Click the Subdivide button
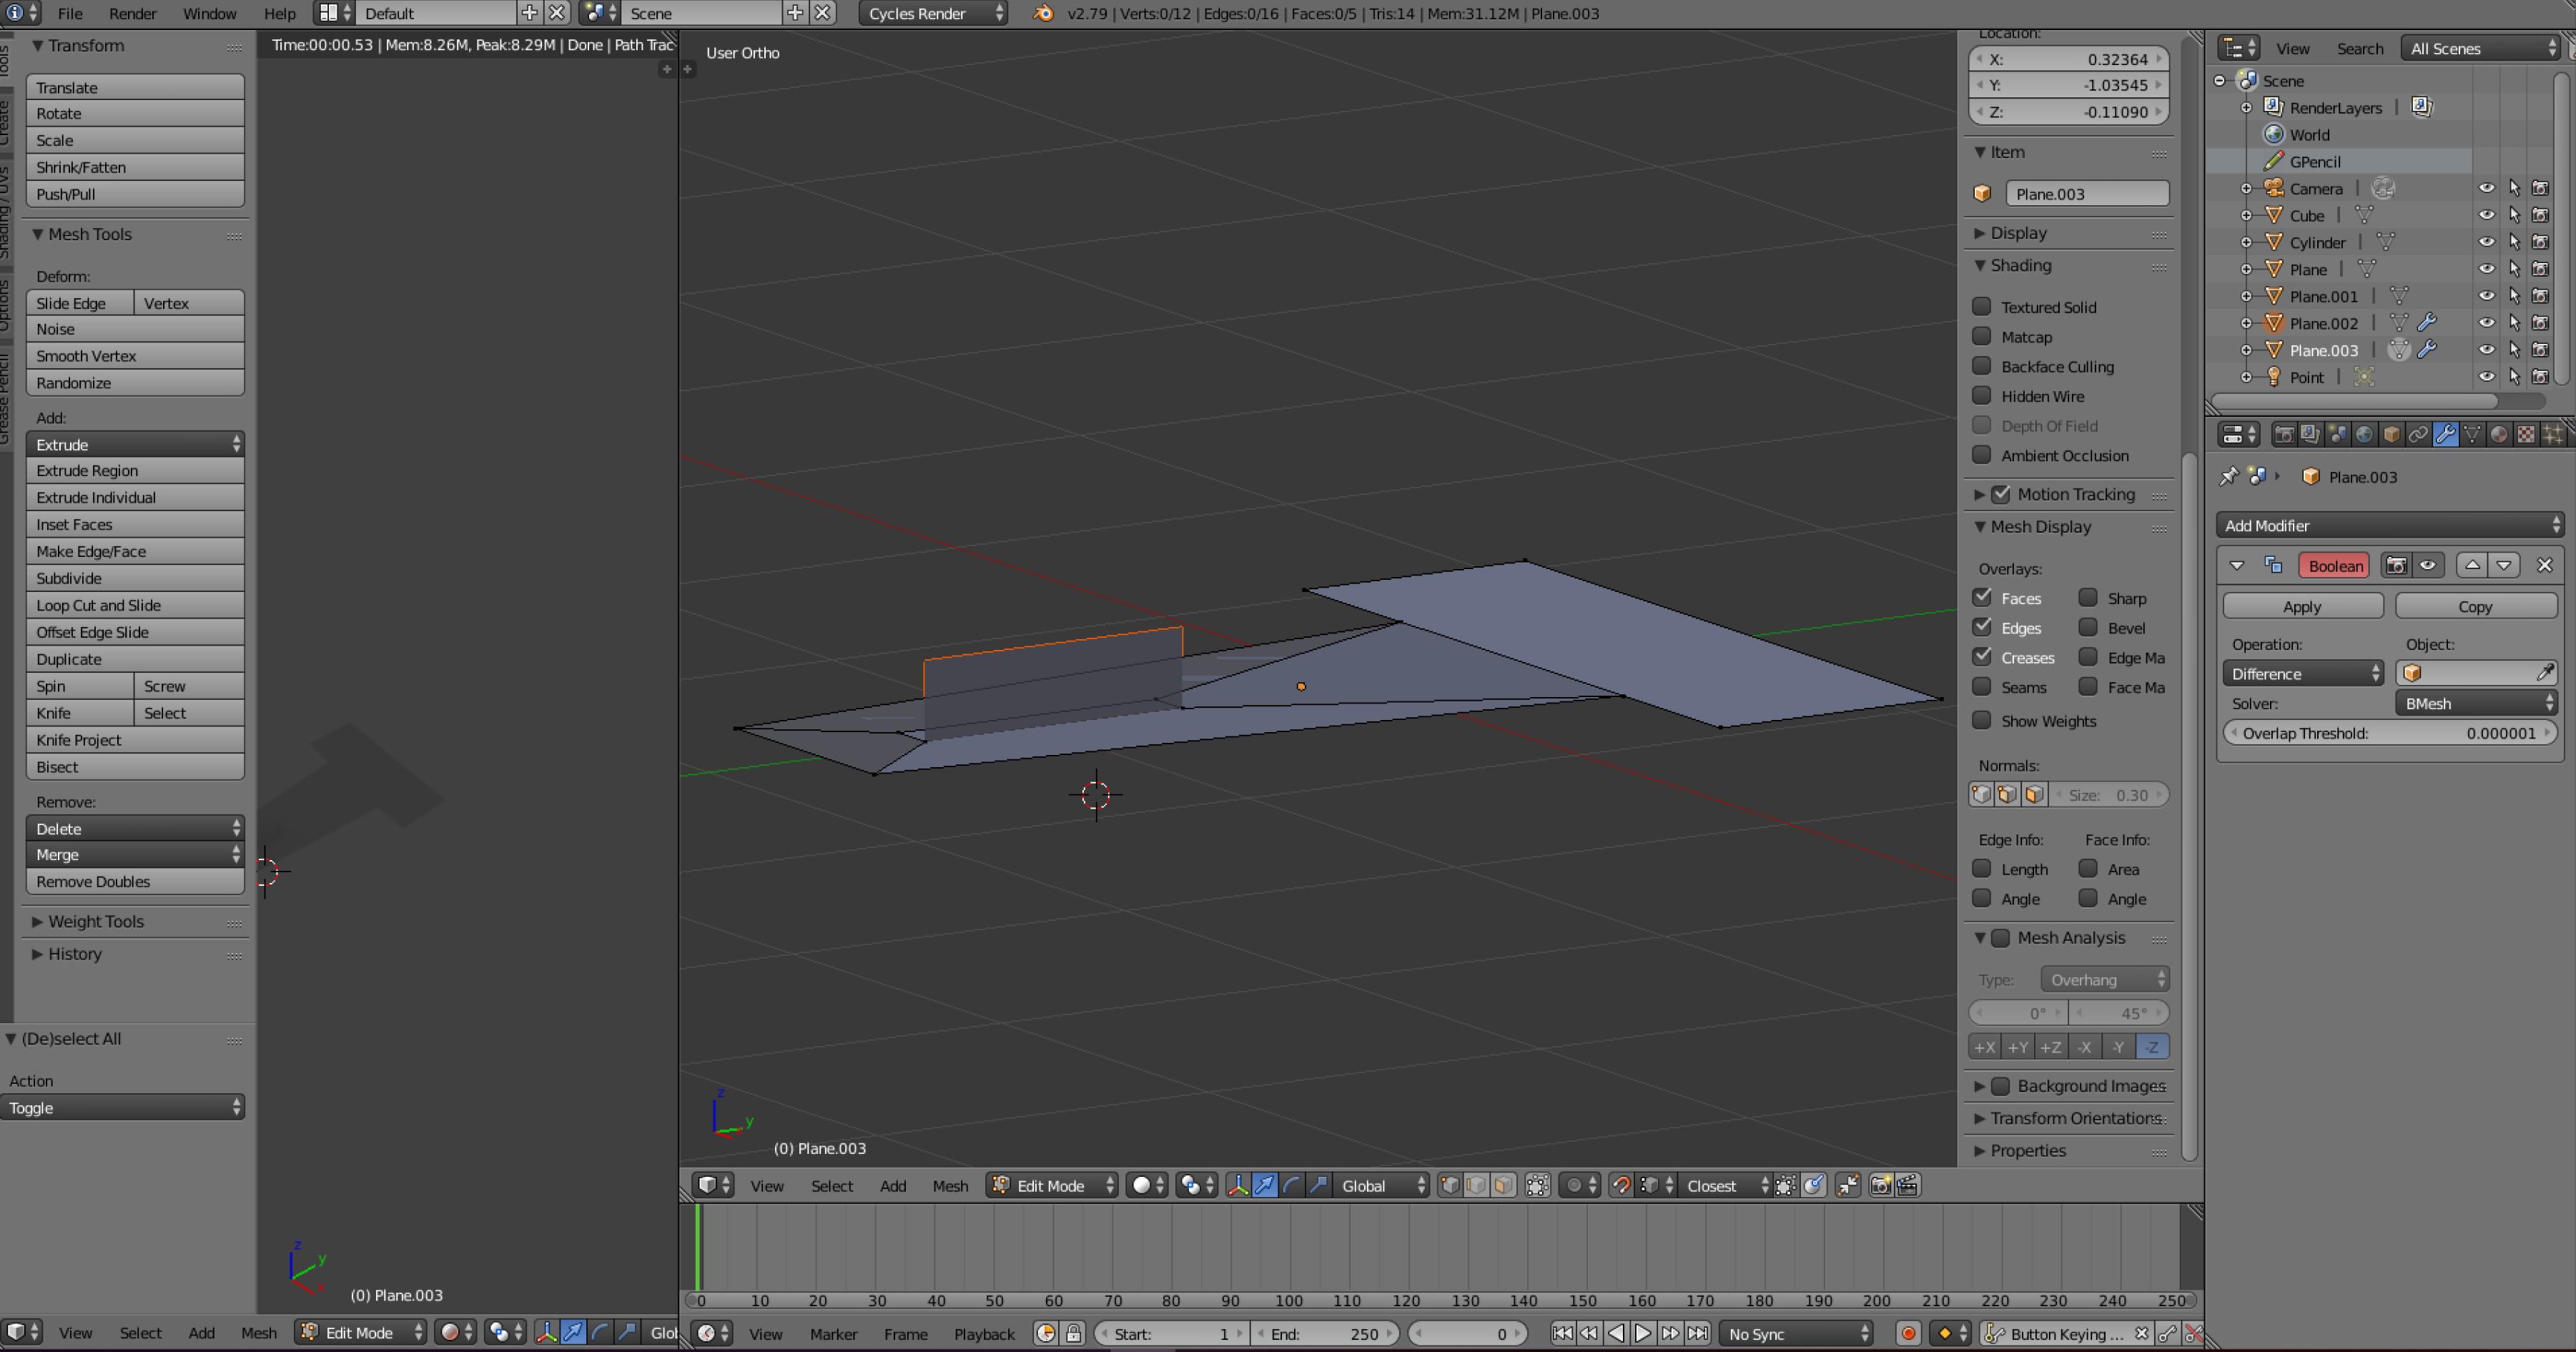 135,578
